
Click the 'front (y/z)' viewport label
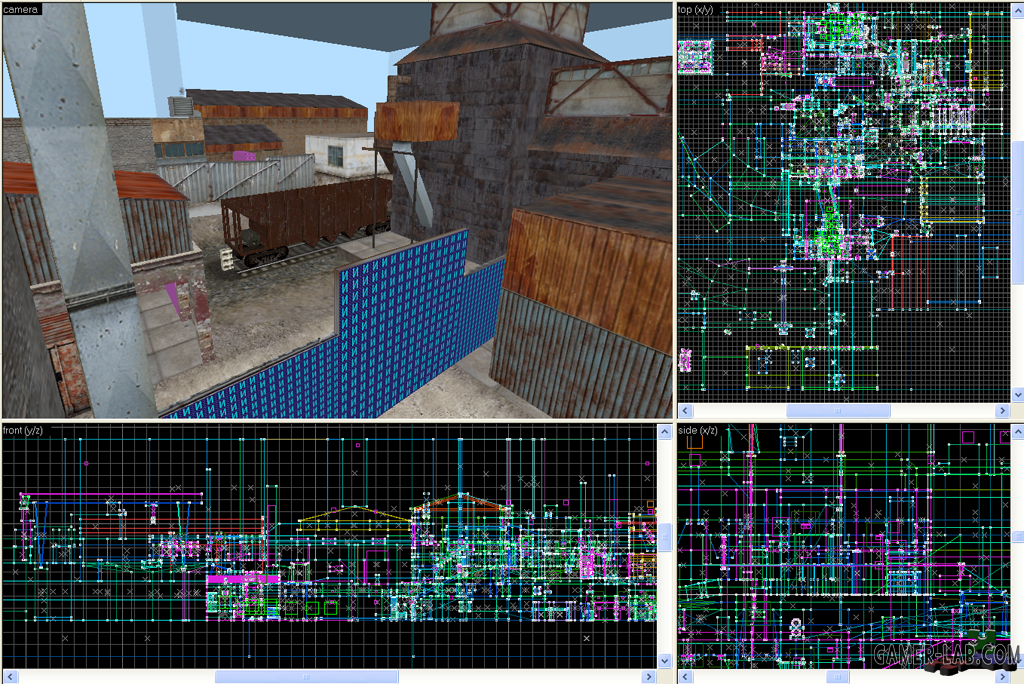coord(23,430)
